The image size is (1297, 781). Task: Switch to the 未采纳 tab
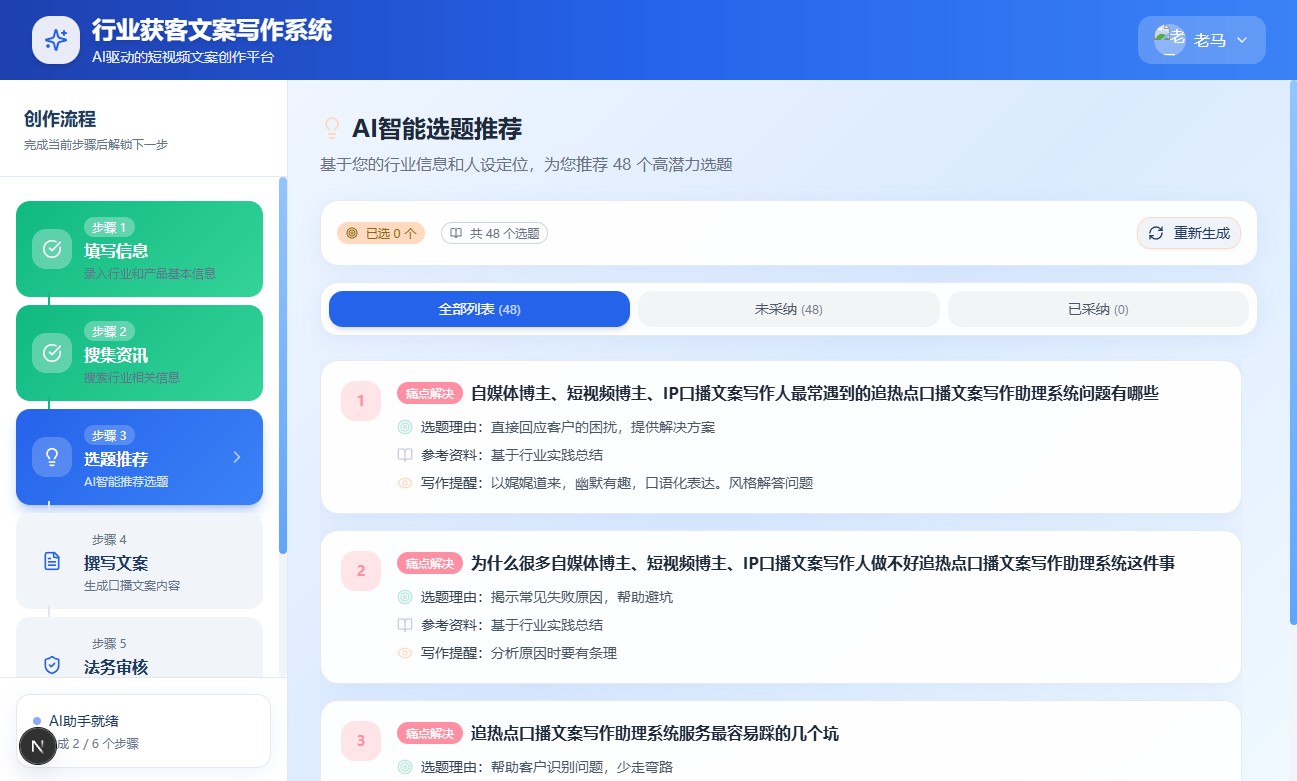pyautogui.click(x=788, y=309)
